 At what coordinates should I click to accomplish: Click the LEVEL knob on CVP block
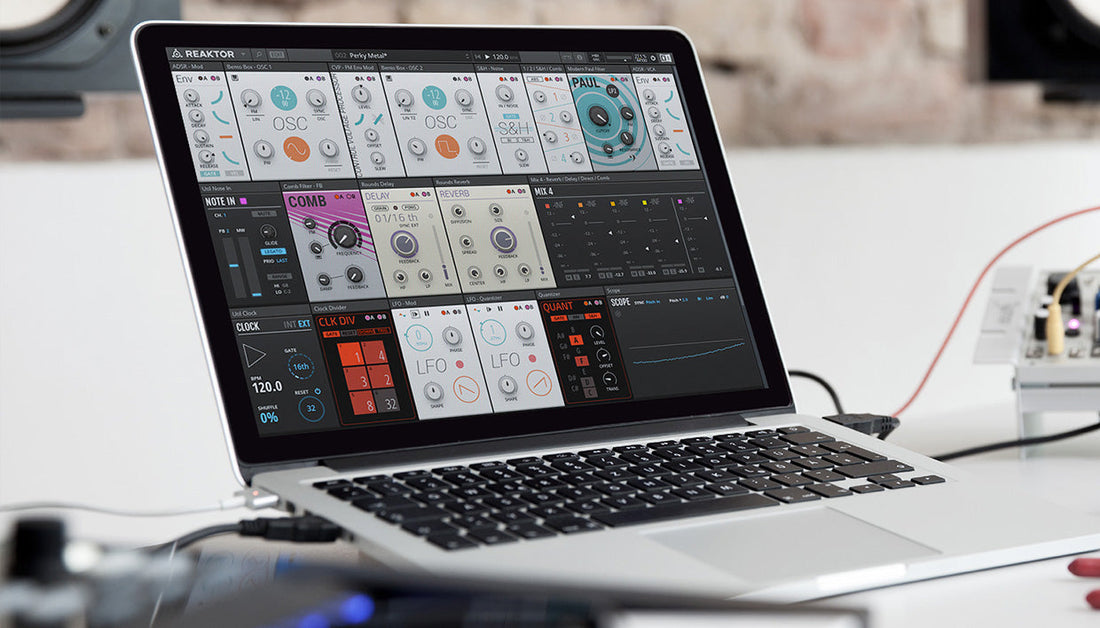361,95
